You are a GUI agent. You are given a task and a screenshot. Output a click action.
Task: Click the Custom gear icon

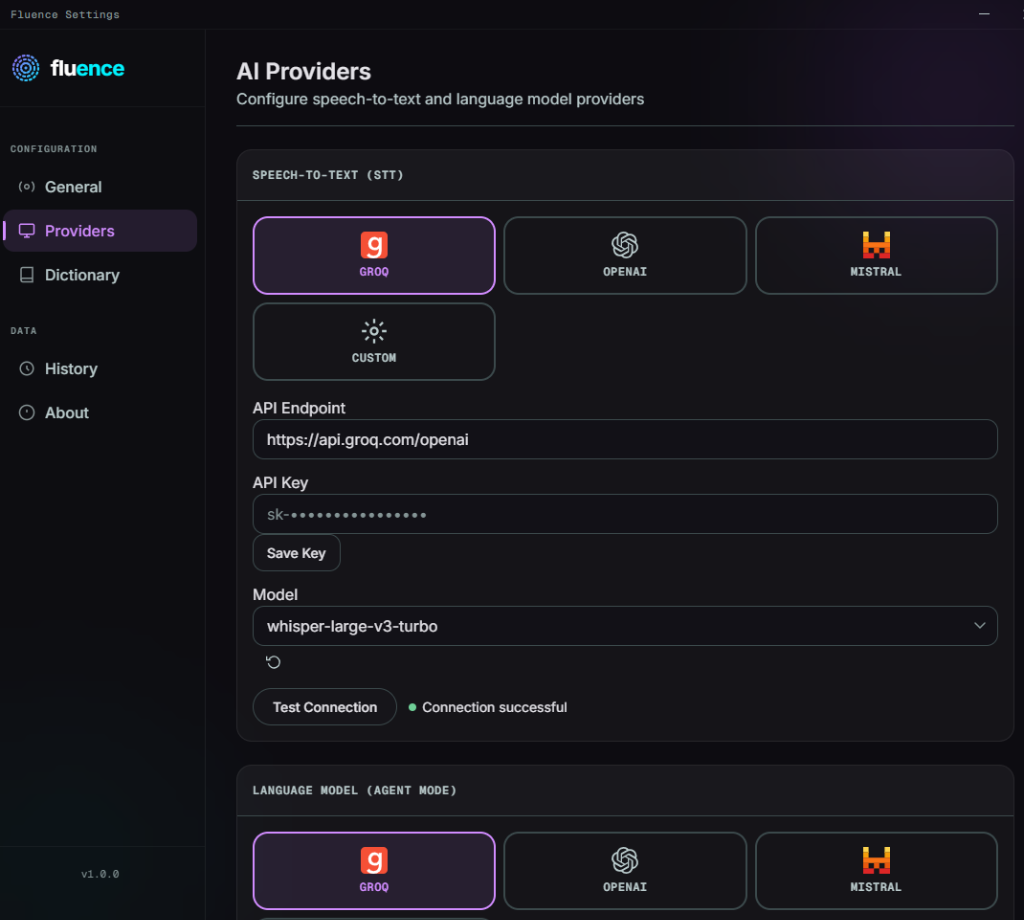(374, 332)
